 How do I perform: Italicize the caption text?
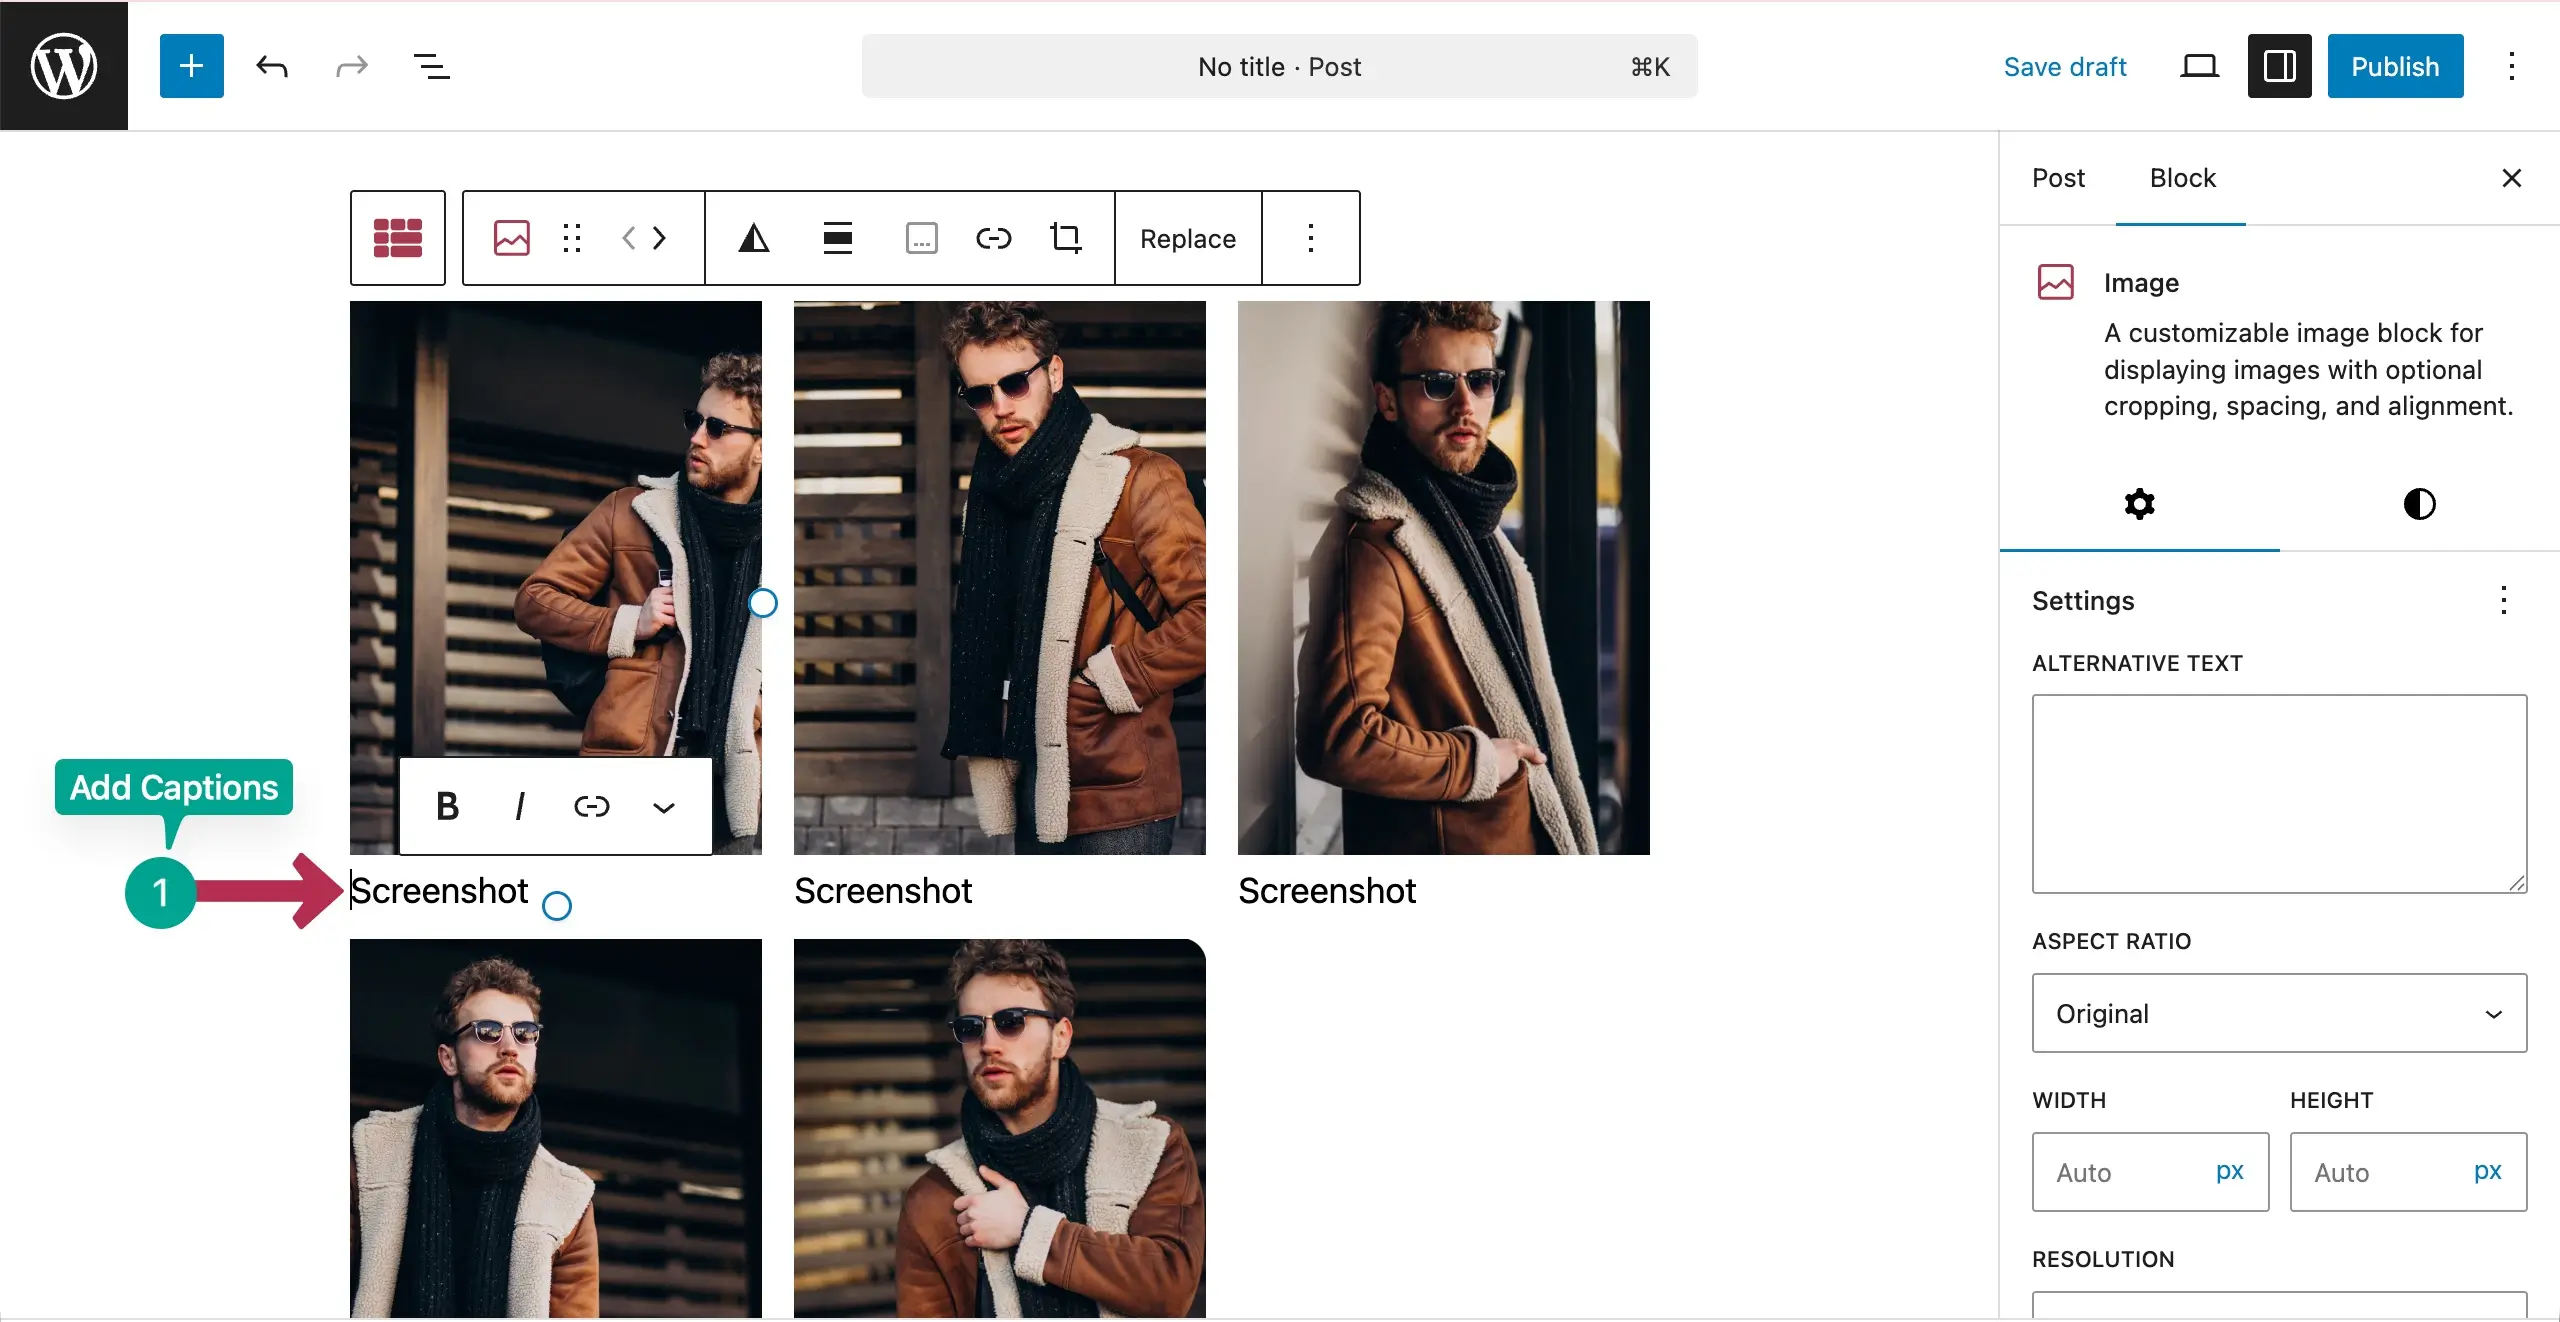519,806
